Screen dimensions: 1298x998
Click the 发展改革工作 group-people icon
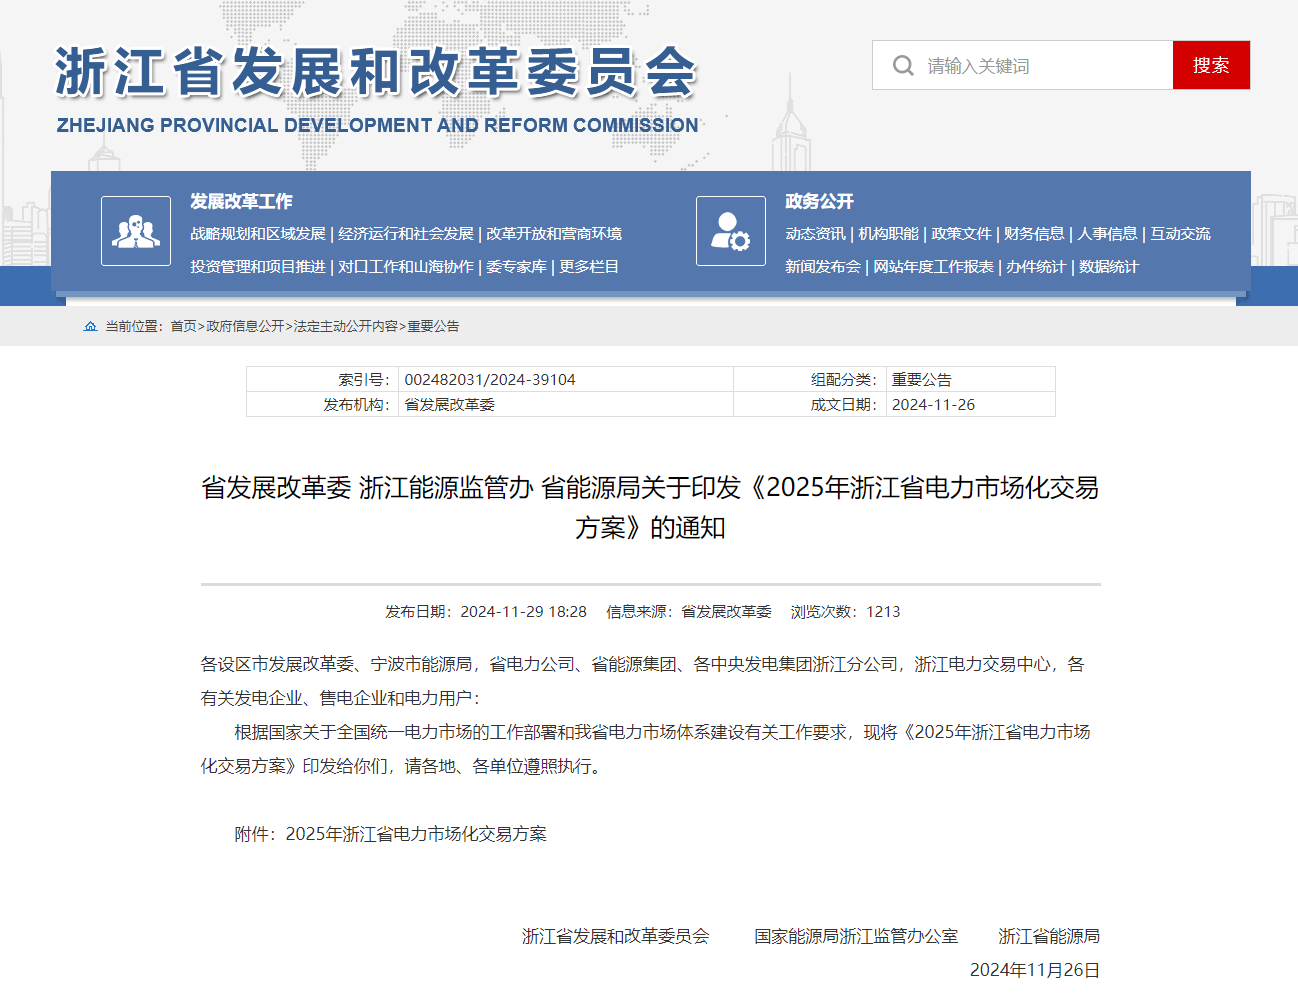[136, 231]
